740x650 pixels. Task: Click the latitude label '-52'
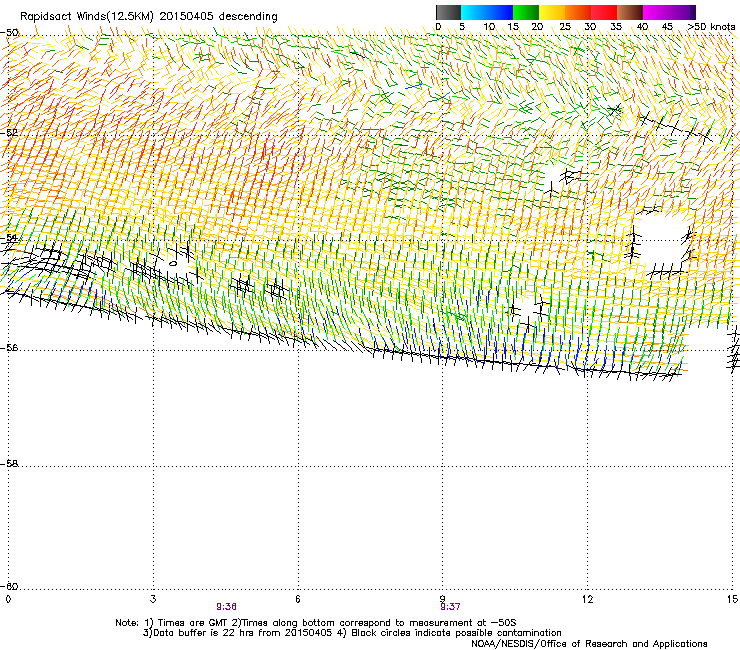pyautogui.click(x=9, y=132)
